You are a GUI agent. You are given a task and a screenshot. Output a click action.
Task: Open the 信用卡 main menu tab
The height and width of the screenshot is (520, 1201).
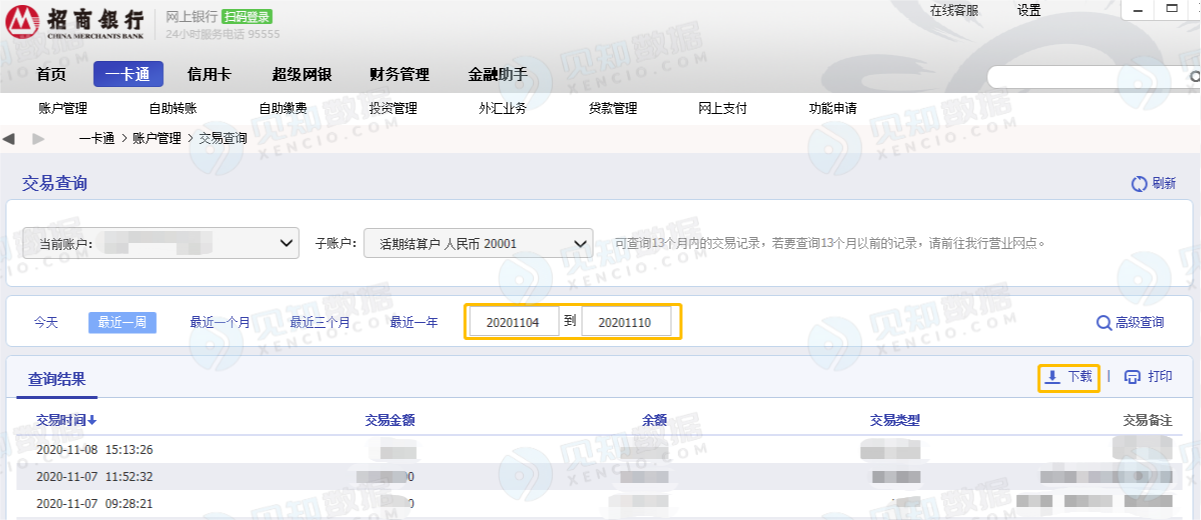point(209,74)
